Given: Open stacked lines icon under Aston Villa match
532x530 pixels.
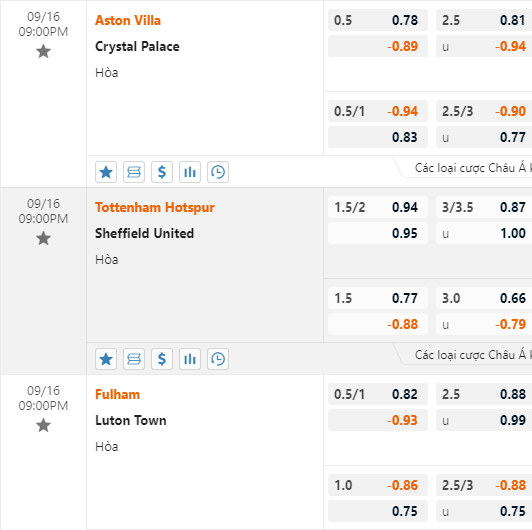Looking at the screenshot, I should [x=134, y=172].
